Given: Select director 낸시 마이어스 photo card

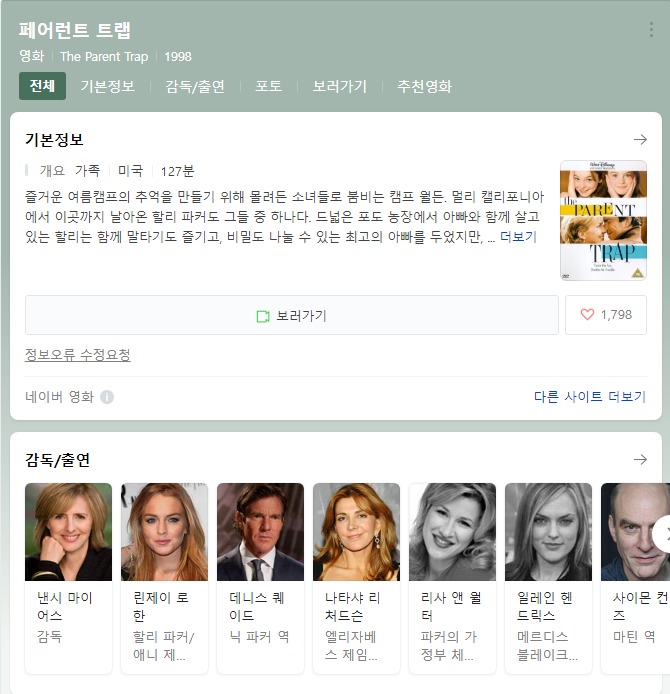Looking at the screenshot, I should (x=68, y=532).
